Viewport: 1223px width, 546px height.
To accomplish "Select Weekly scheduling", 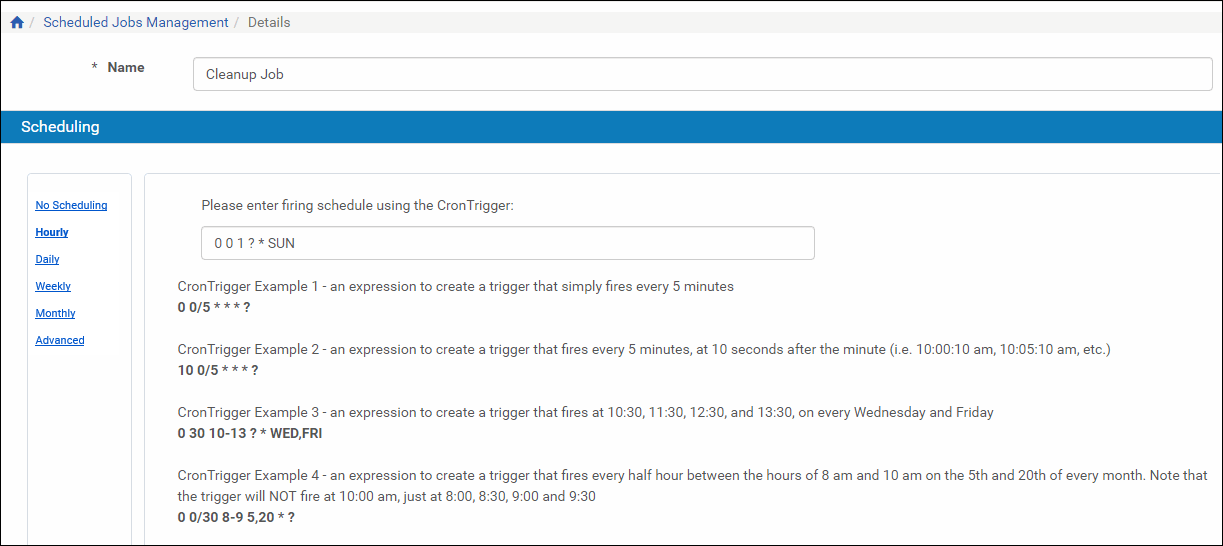I will (x=53, y=286).
